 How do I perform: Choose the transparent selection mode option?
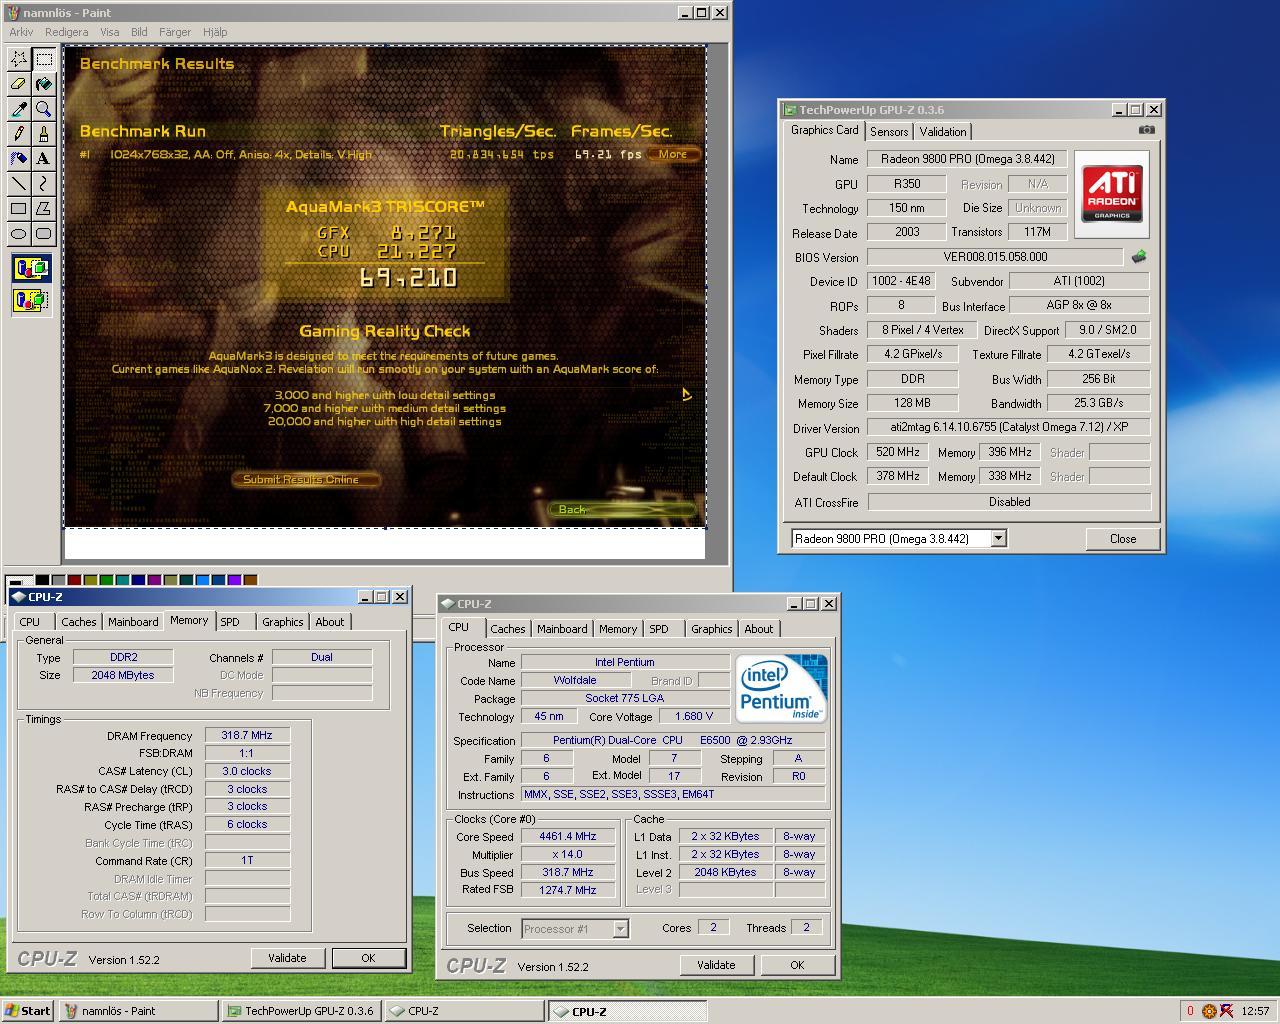click(x=32, y=299)
